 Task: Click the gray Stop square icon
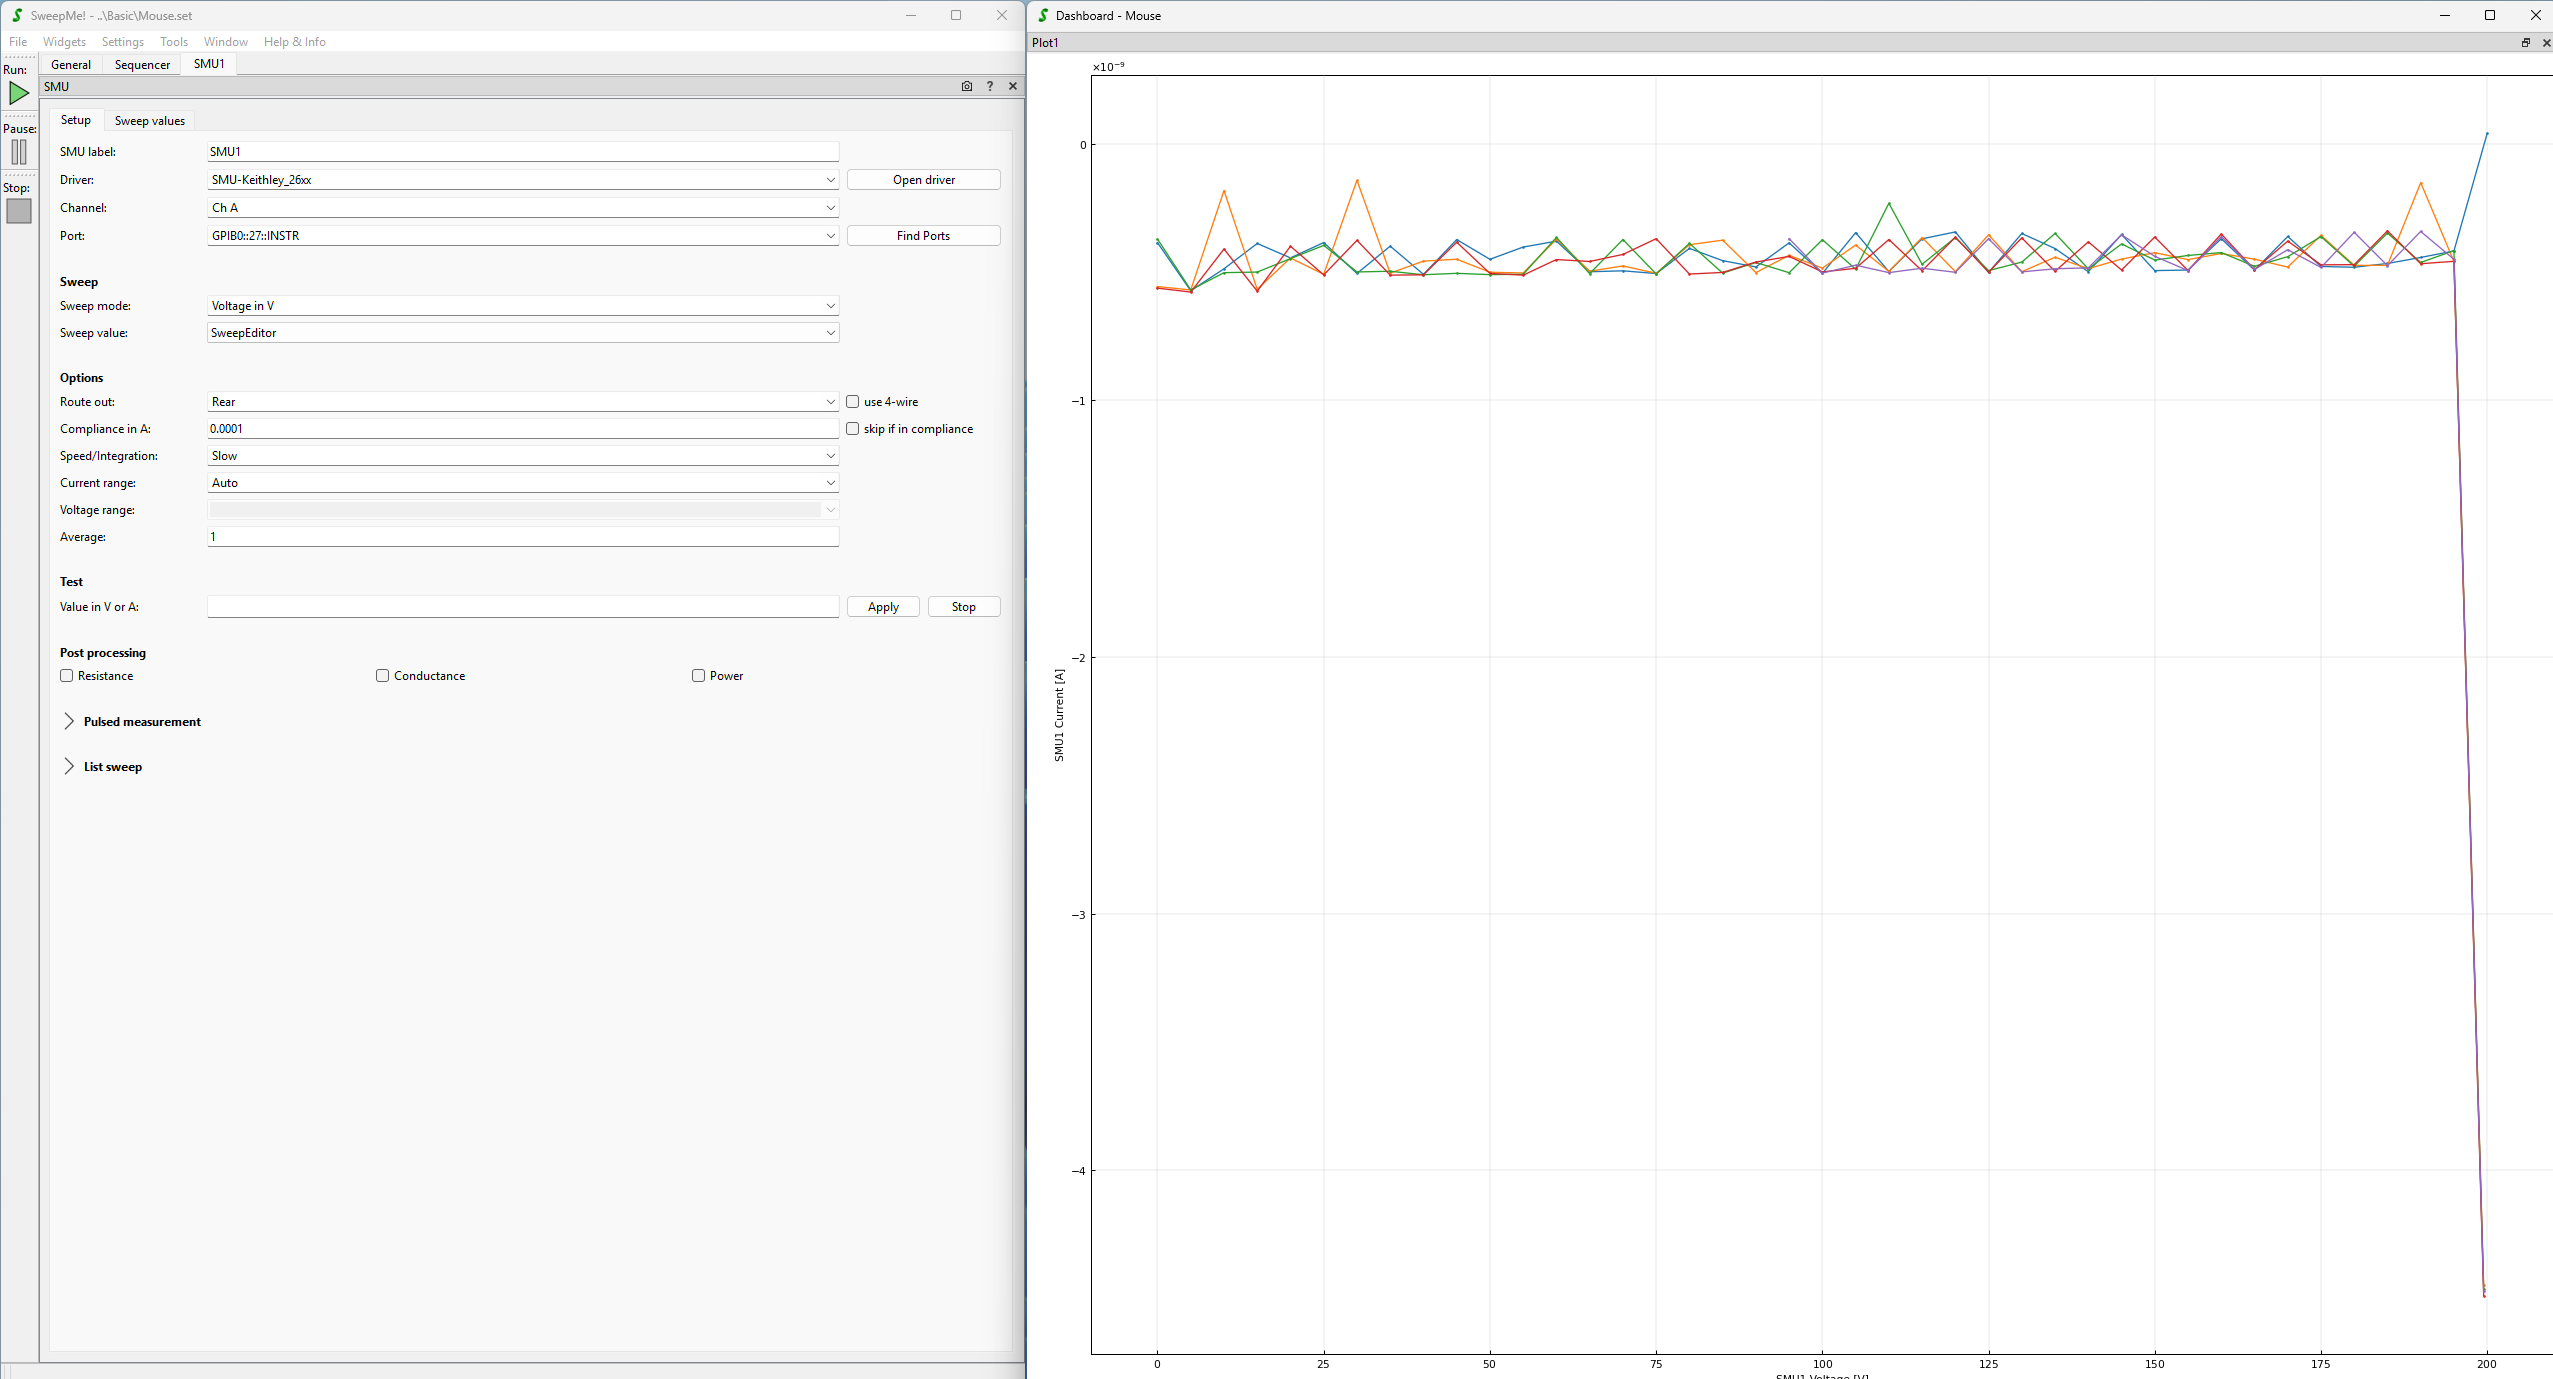coord(19,211)
